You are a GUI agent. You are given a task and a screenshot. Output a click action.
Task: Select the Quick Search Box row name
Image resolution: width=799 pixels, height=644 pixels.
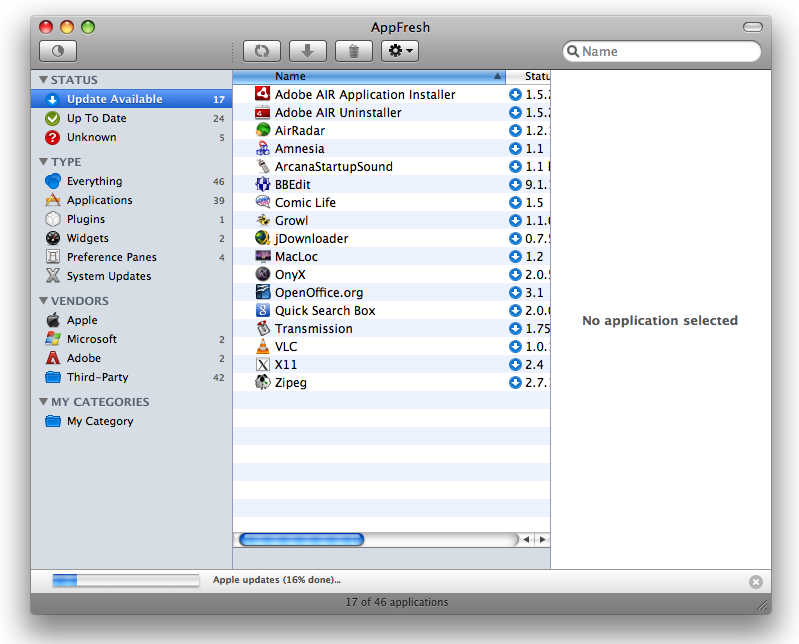point(325,310)
